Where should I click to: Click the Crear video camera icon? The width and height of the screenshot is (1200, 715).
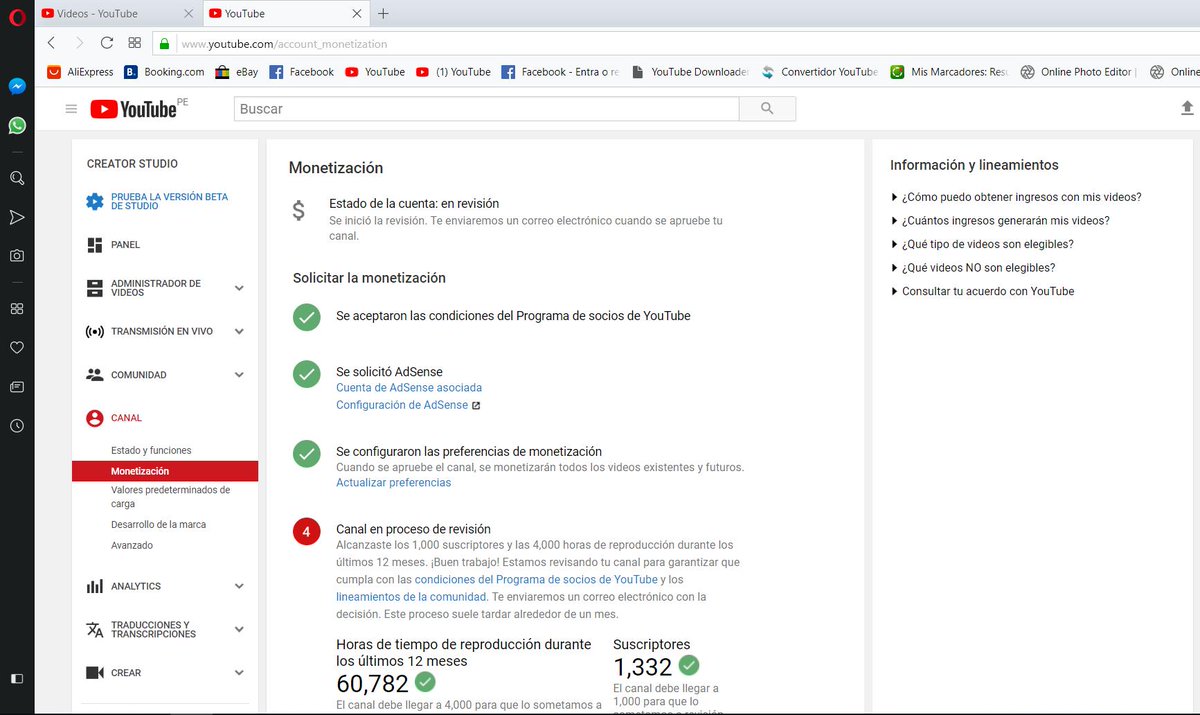point(95,673)
